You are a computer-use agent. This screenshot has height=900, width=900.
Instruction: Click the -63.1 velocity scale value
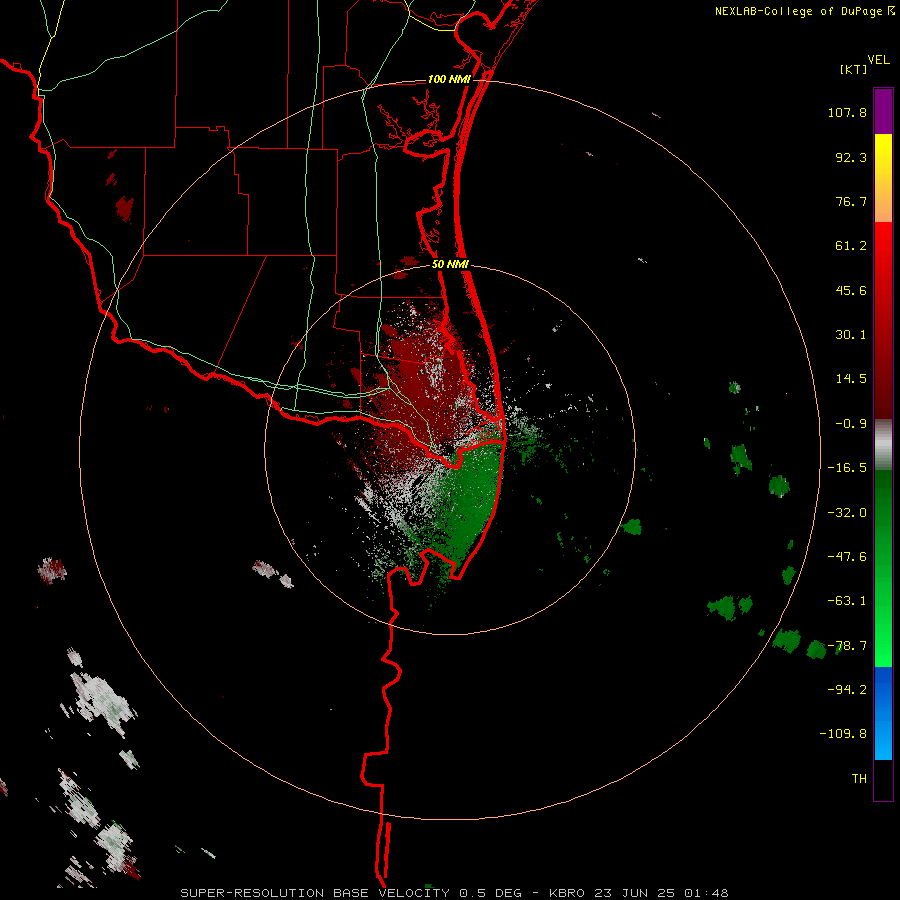tap(847, 601)
